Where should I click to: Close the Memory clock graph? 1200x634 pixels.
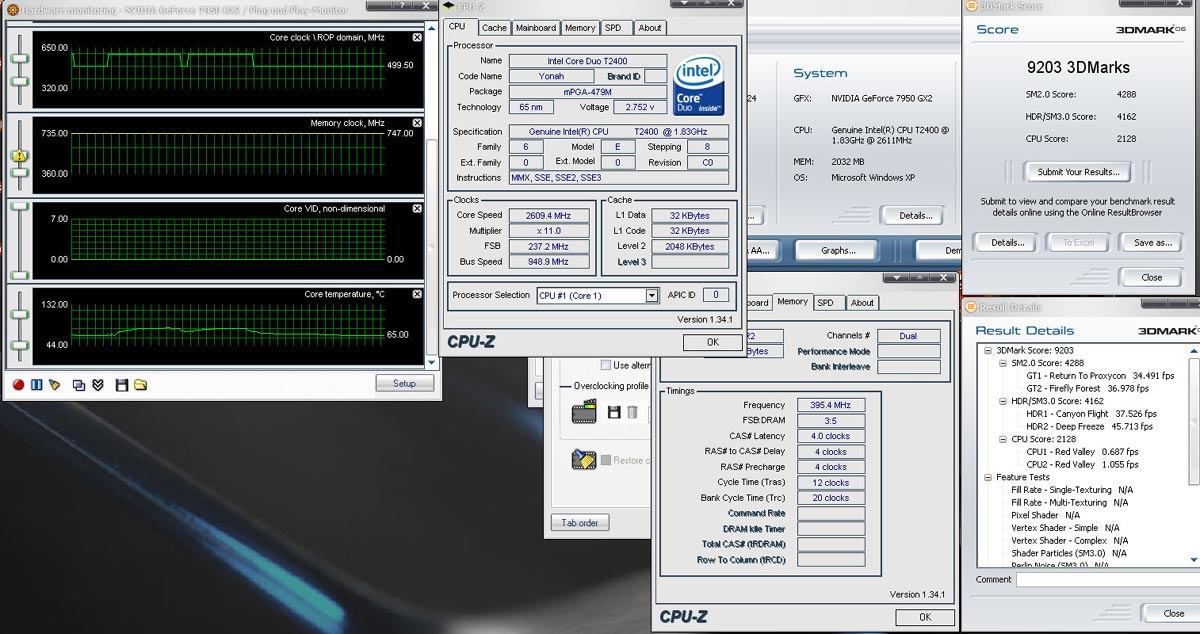pyautogui.click(x=417, y=123)
